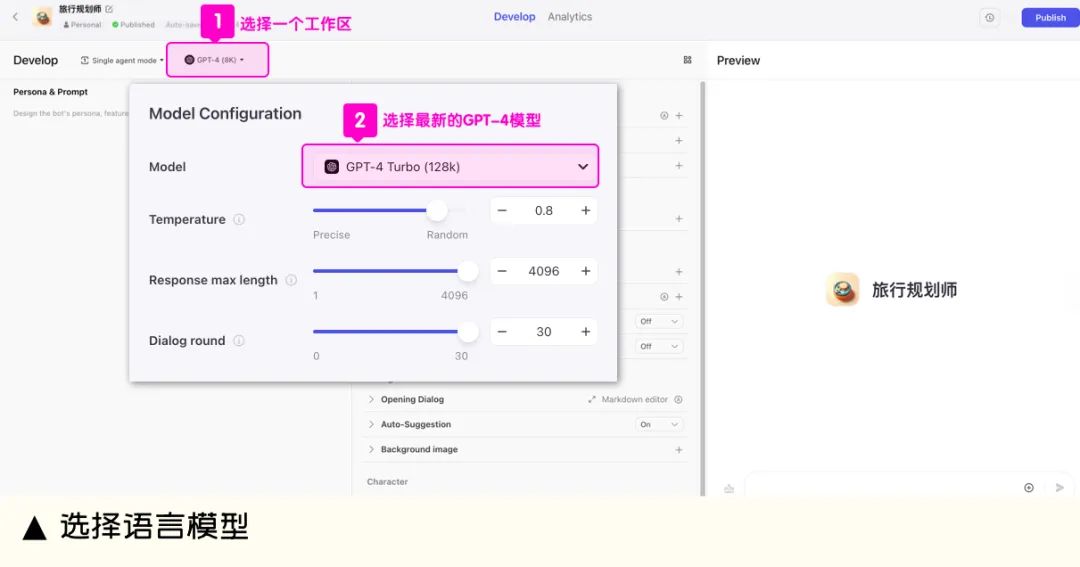The height and width of the screenshot is (567, 1080).
Task: Switch to the Develop tab
Action: [x=514, y=17]
